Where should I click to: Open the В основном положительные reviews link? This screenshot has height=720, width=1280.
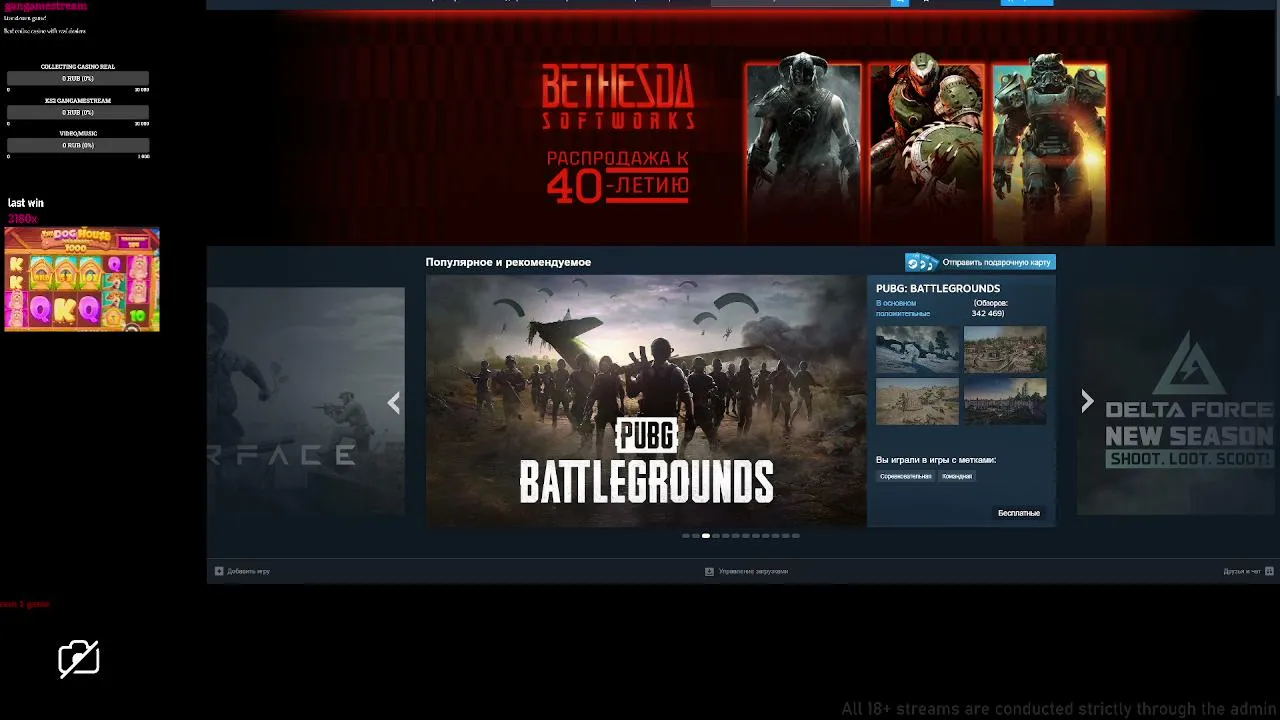(x=903, y=308)
